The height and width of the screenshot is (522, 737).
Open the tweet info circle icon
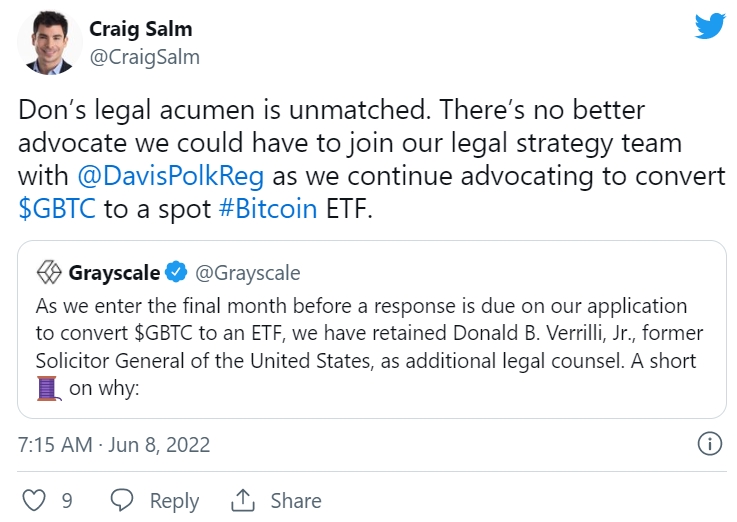(709, 444)
